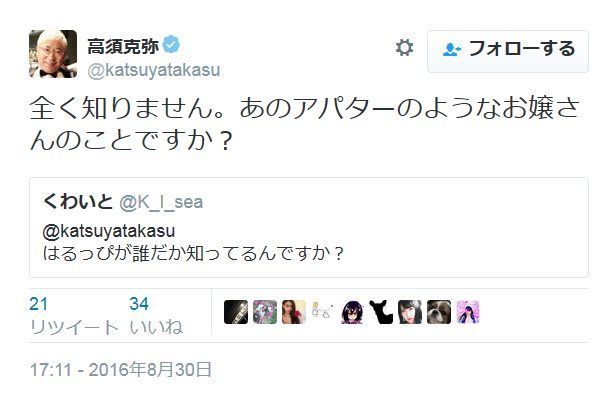The width and height of the screenshot is (610, 393).
Task: Click the blue verified badge icon
Action: coord(171,45)
